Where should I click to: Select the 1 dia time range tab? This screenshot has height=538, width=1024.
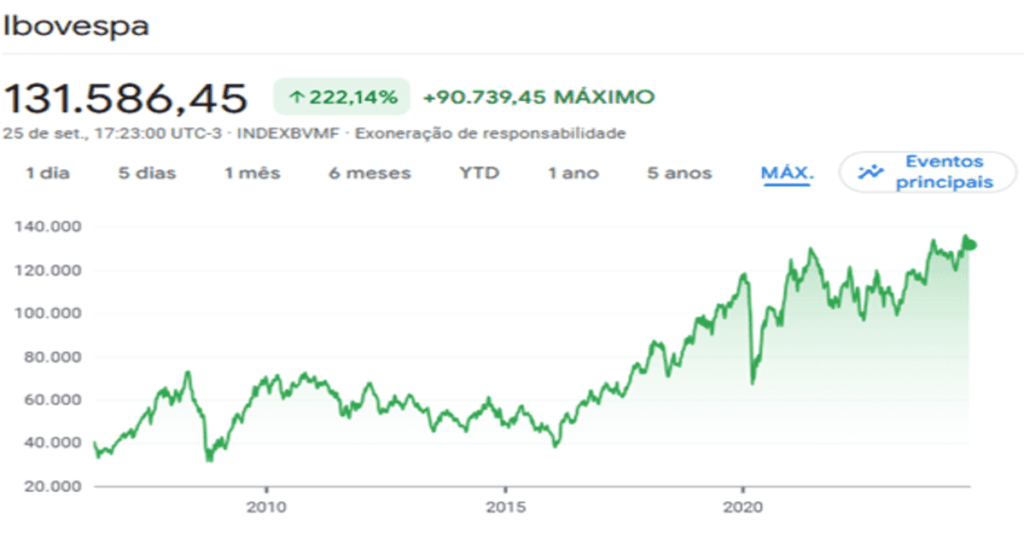pos(48,173)
